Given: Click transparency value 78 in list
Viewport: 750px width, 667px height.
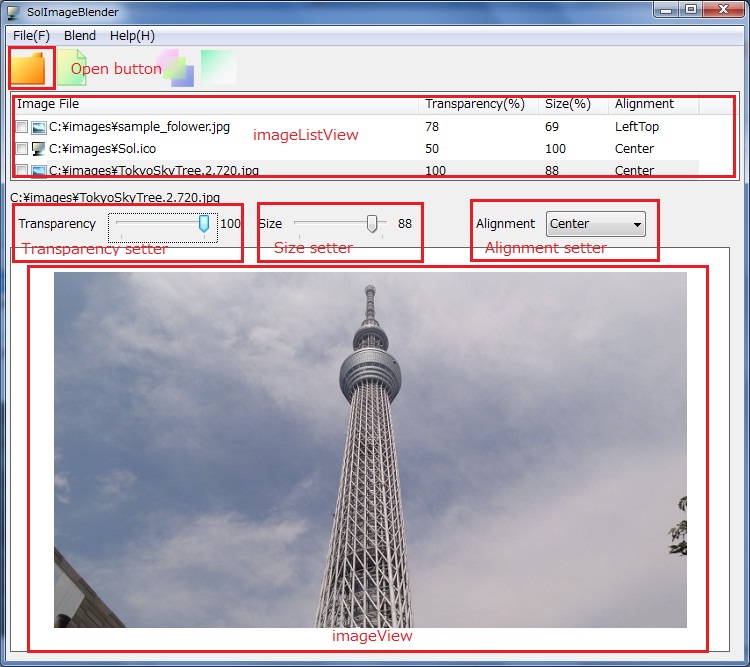Looking at the screenshot, I should [432, 127].
